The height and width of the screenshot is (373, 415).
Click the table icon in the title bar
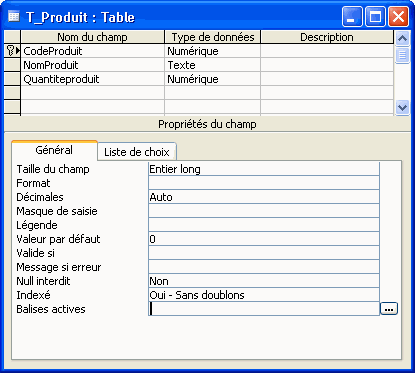click(x=14, y=16)
